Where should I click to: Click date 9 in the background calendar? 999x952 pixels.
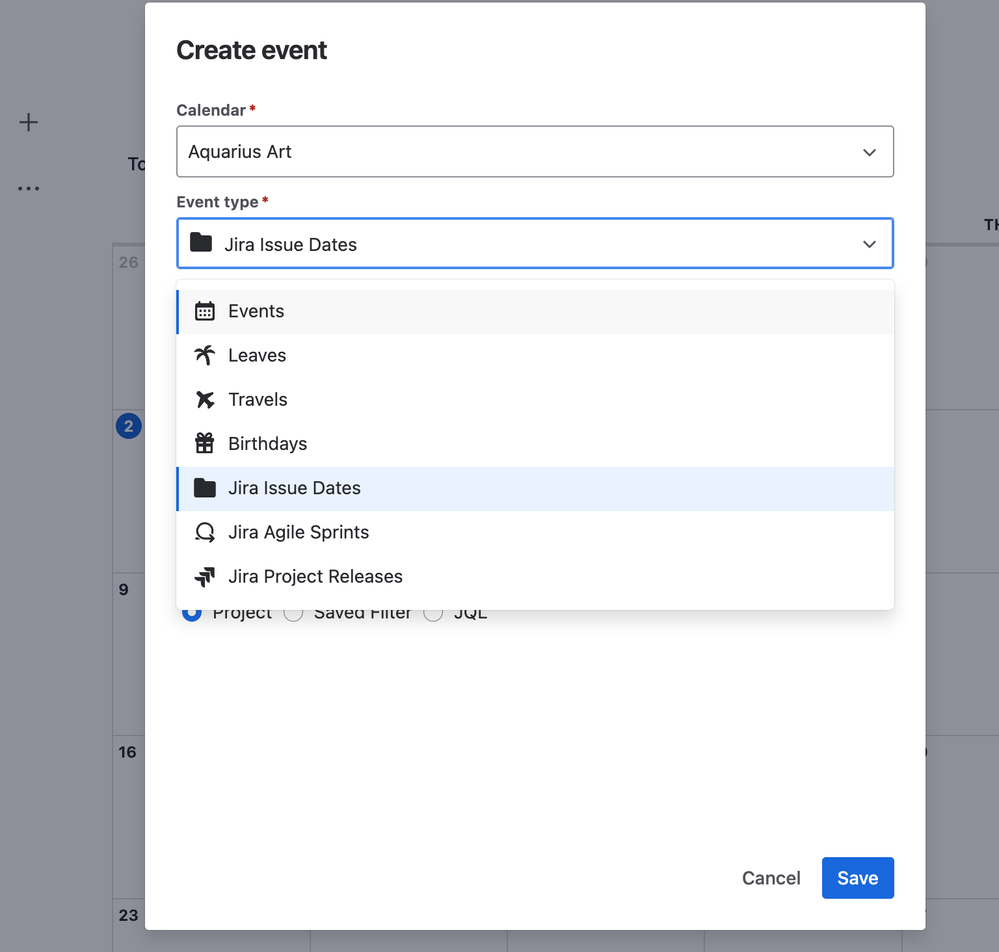[x=124, y=589]
